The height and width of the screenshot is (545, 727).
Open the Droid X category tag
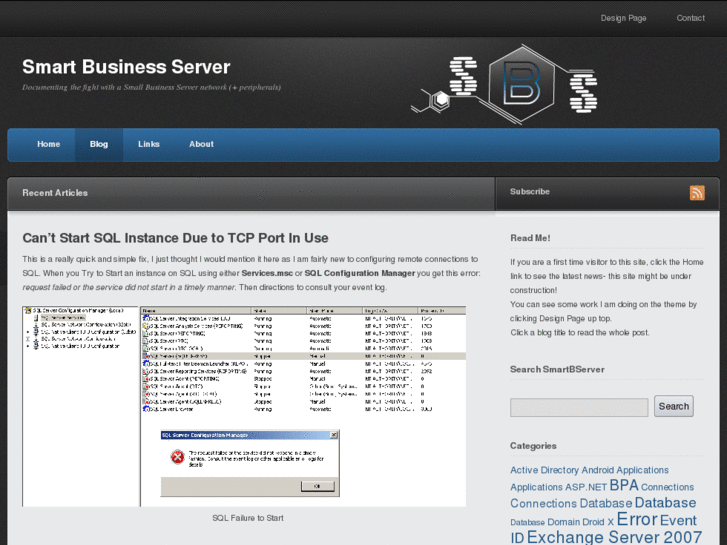tap(598, 522)
